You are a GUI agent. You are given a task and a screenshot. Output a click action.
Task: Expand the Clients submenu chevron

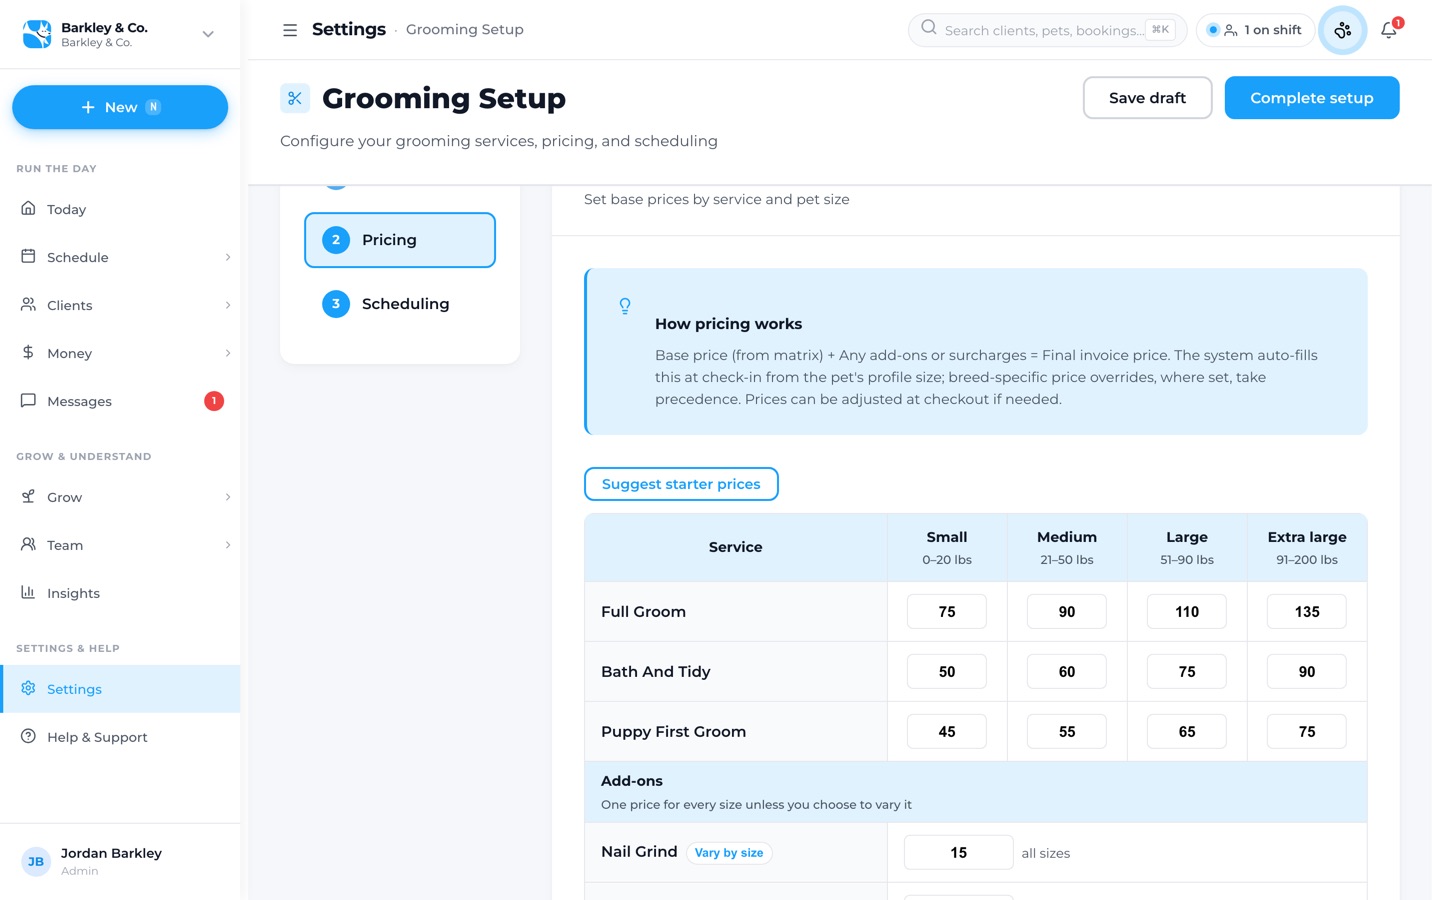point(228,305)
